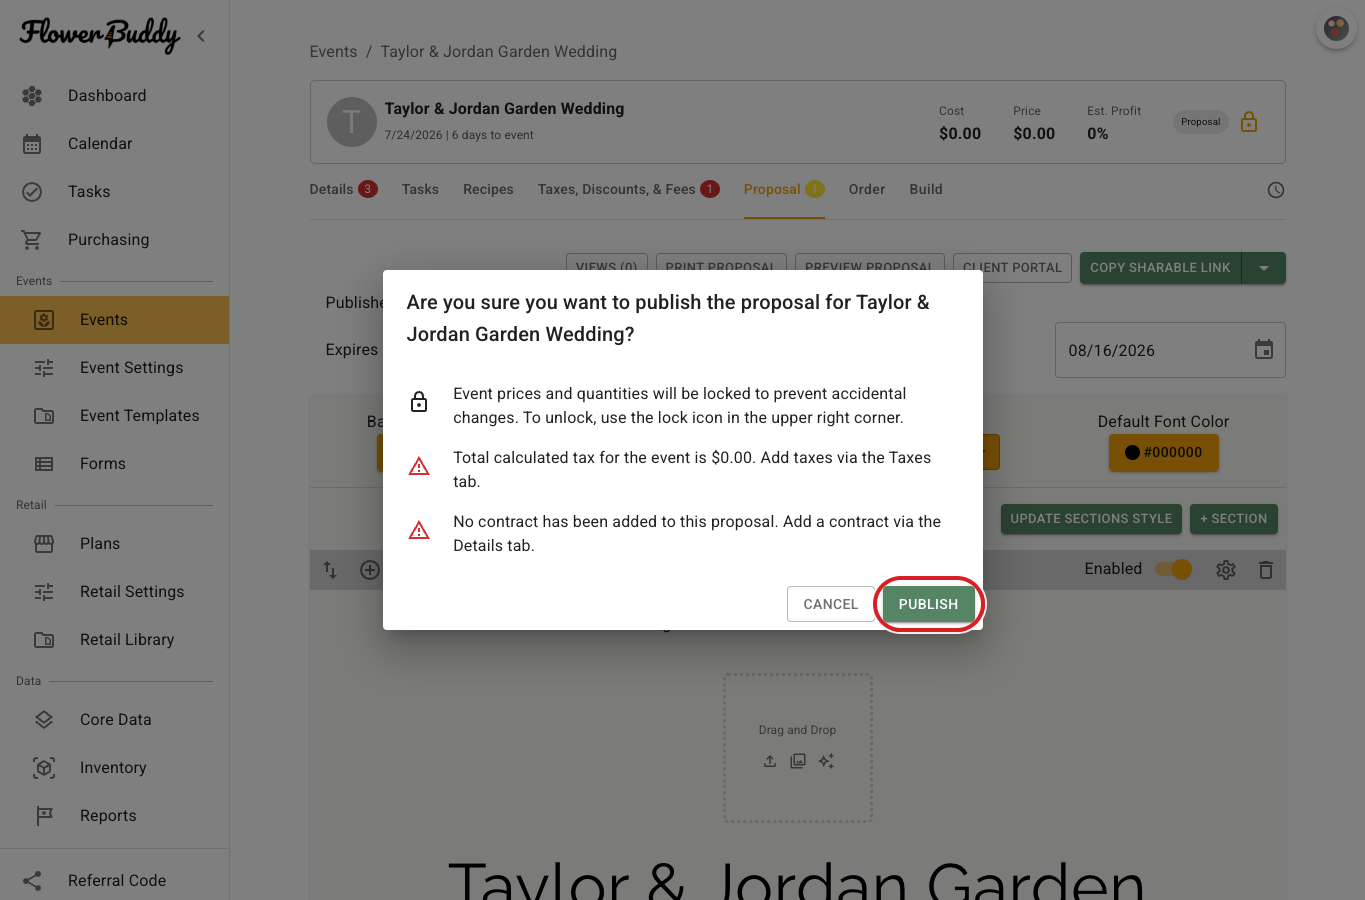Click the Client Portal button

coord(1012,268)
